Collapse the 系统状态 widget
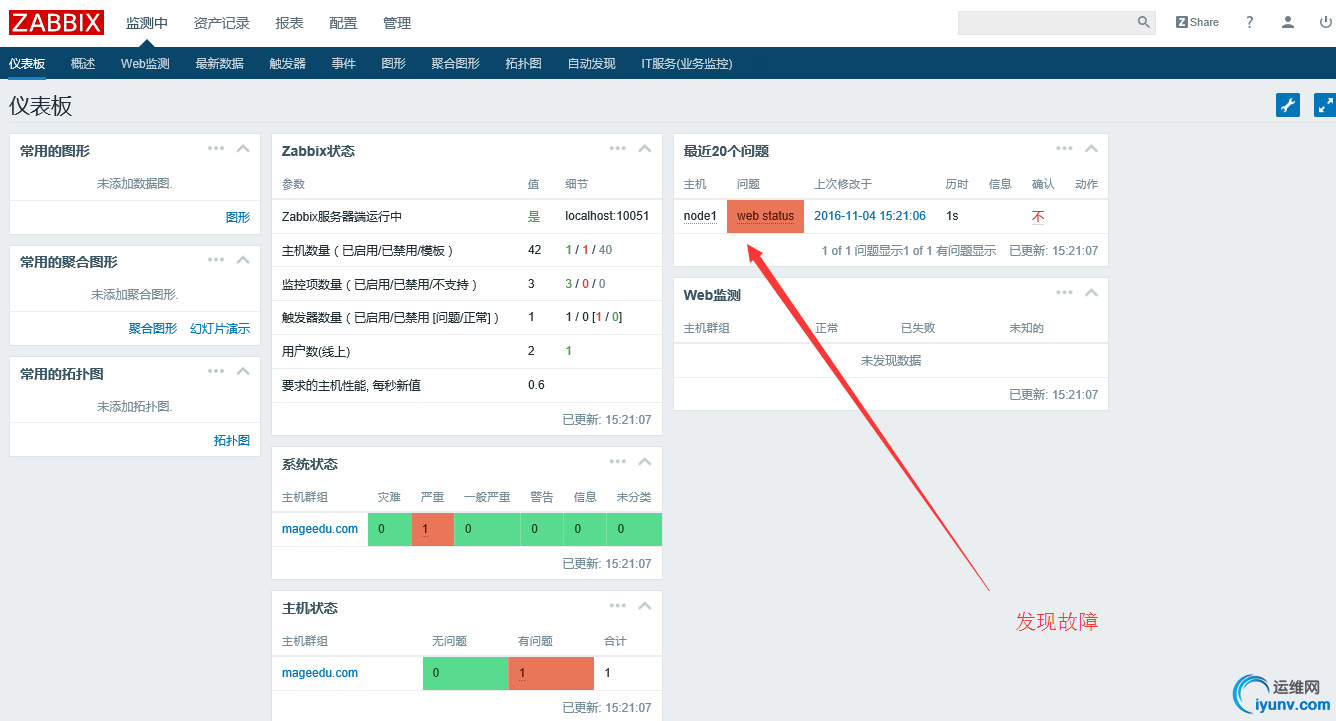The height and width of the screenshot is (721, 1336). pos(645,462)
